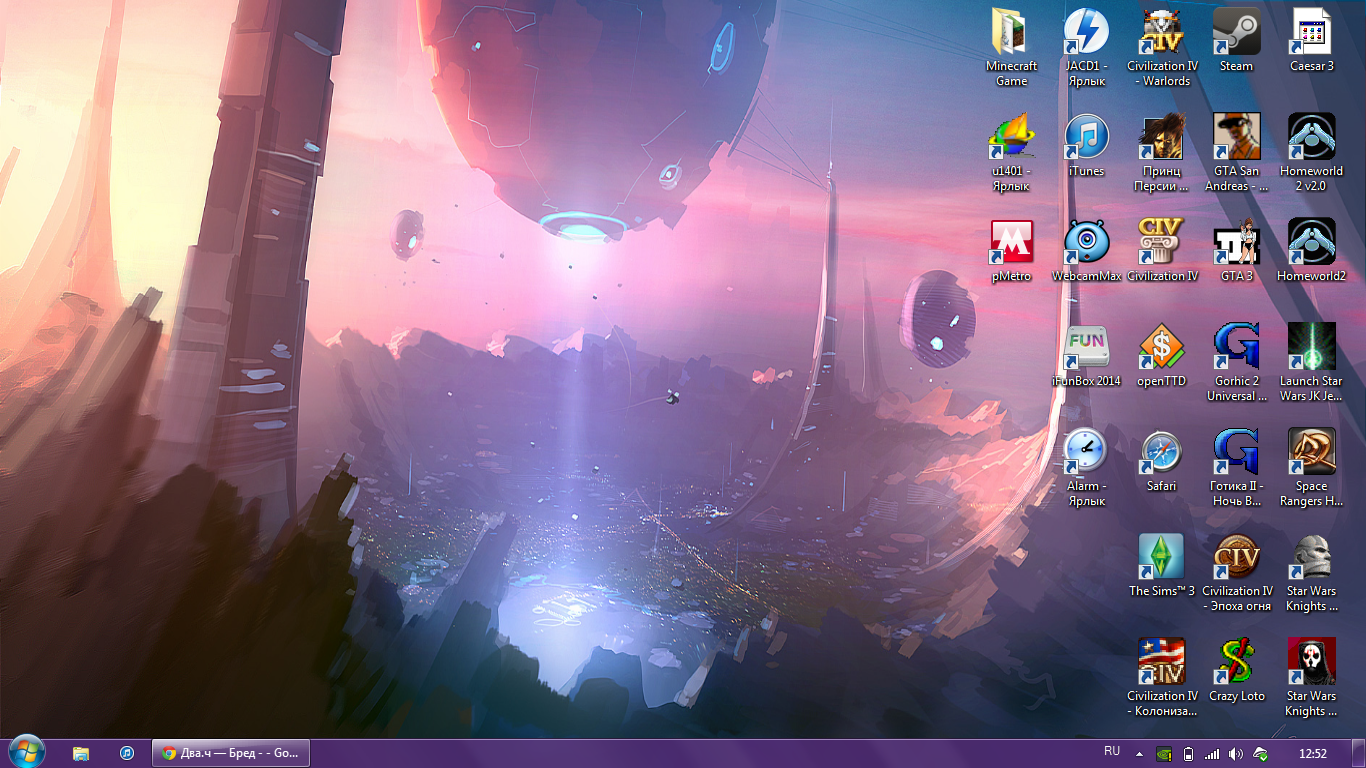Click the Safely Remove Hardware tray icon
This screenshot has width=1366, height=768.
[1261, 753]
